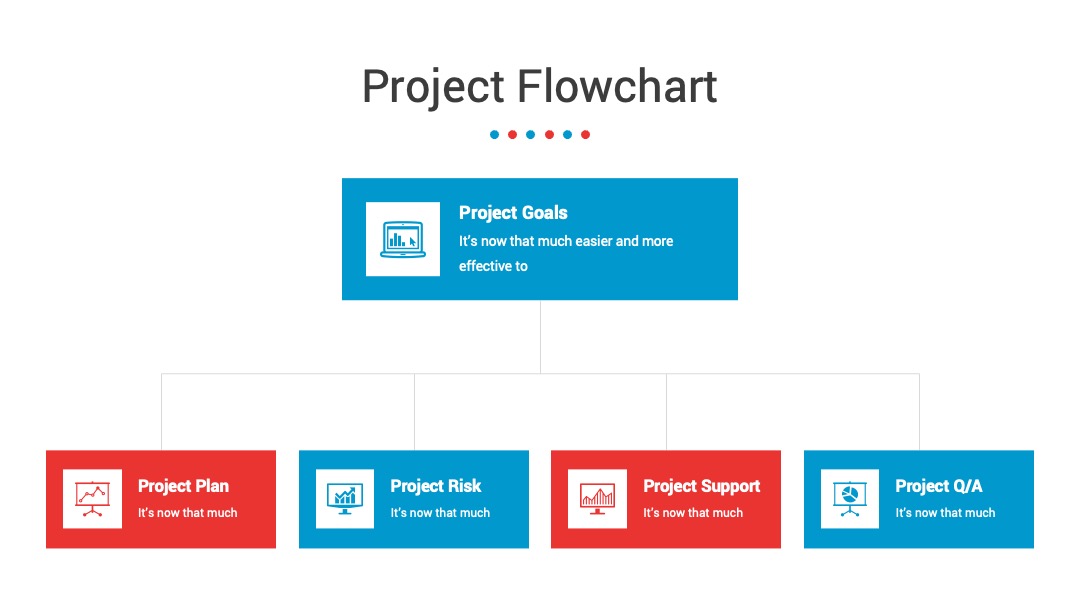
Task: Click the area chart monitor icon in Project Support
Action: click(x=597, y=499)
